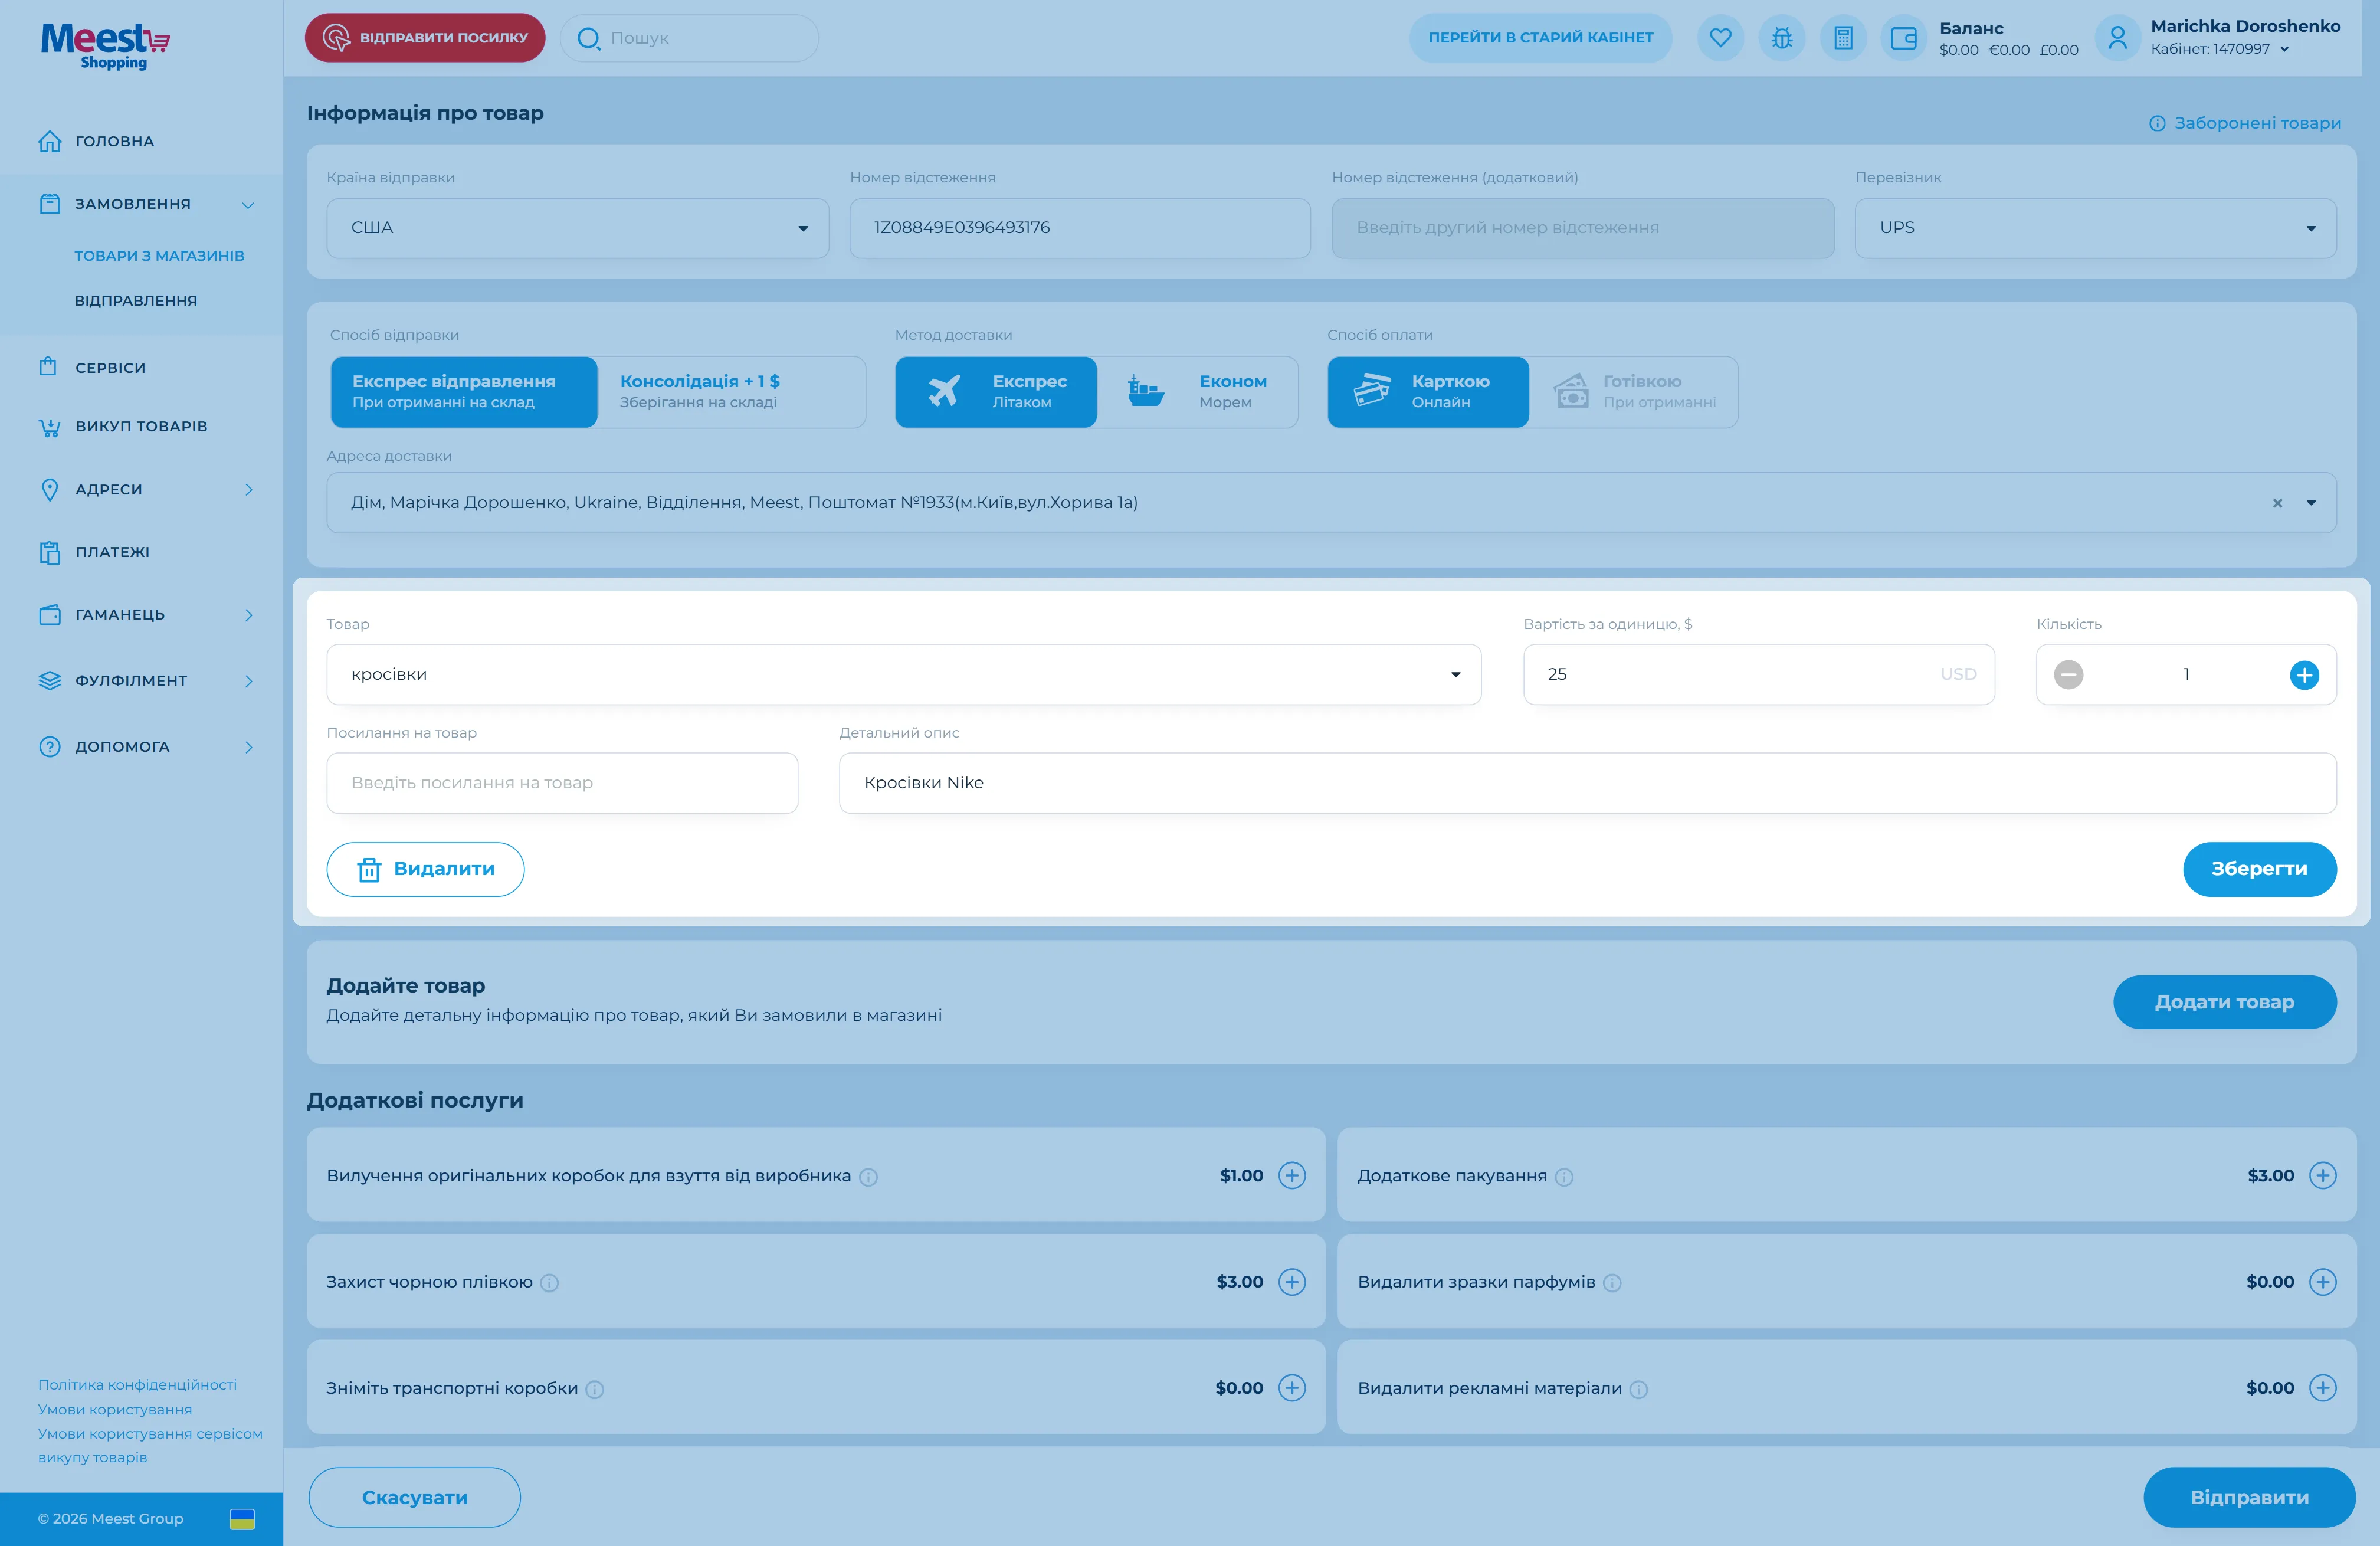Decrease quantity with the minus icon
The height and width of the screenshot is (1546, 2380).
(x=2068, y=675)
